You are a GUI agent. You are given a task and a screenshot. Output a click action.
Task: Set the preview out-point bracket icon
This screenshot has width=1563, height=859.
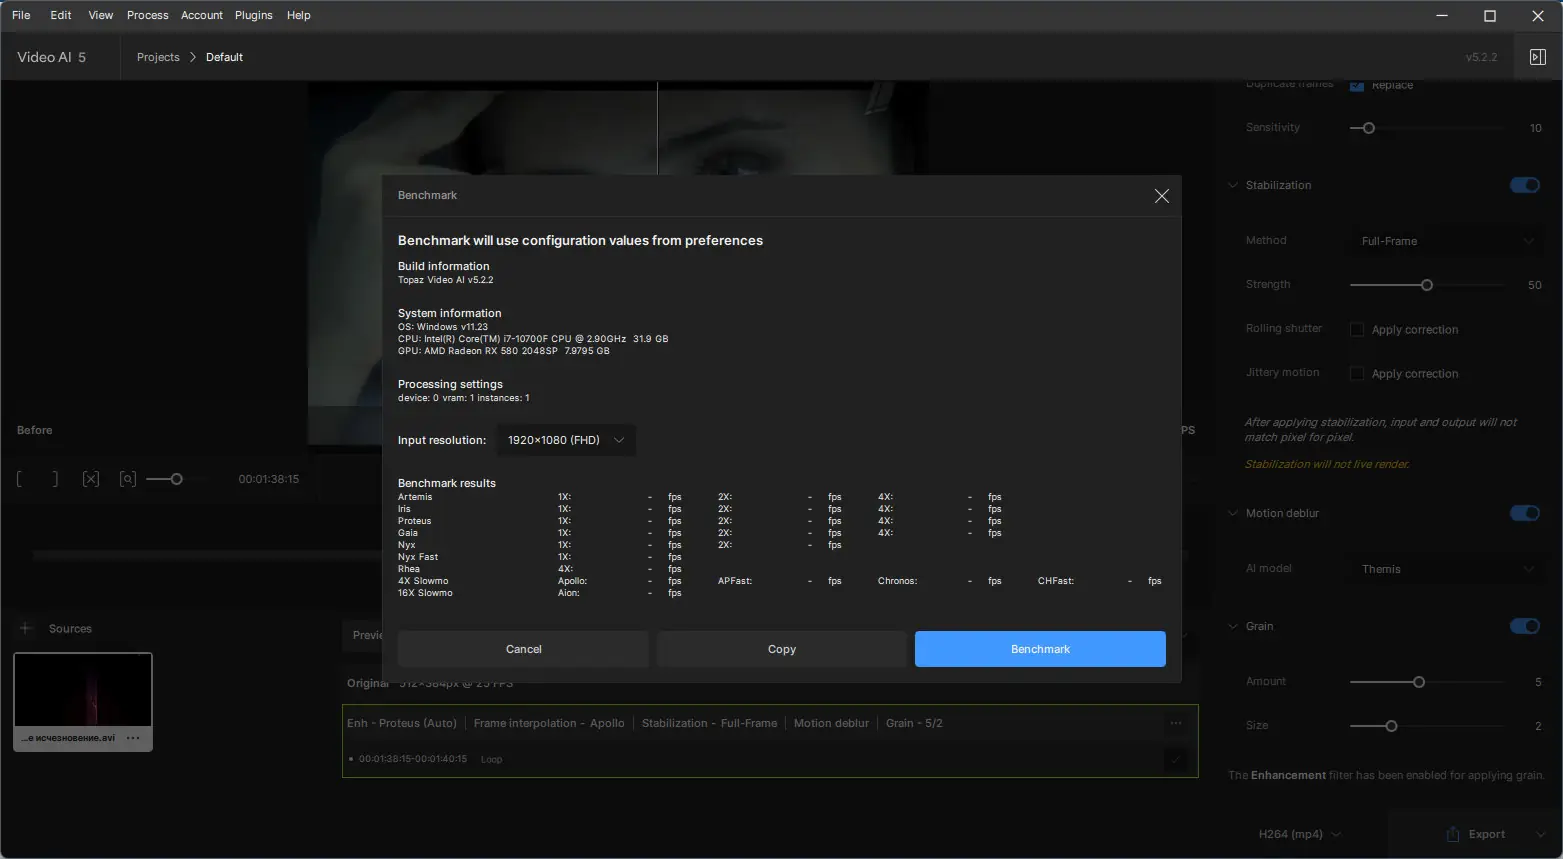click(53, 478)
